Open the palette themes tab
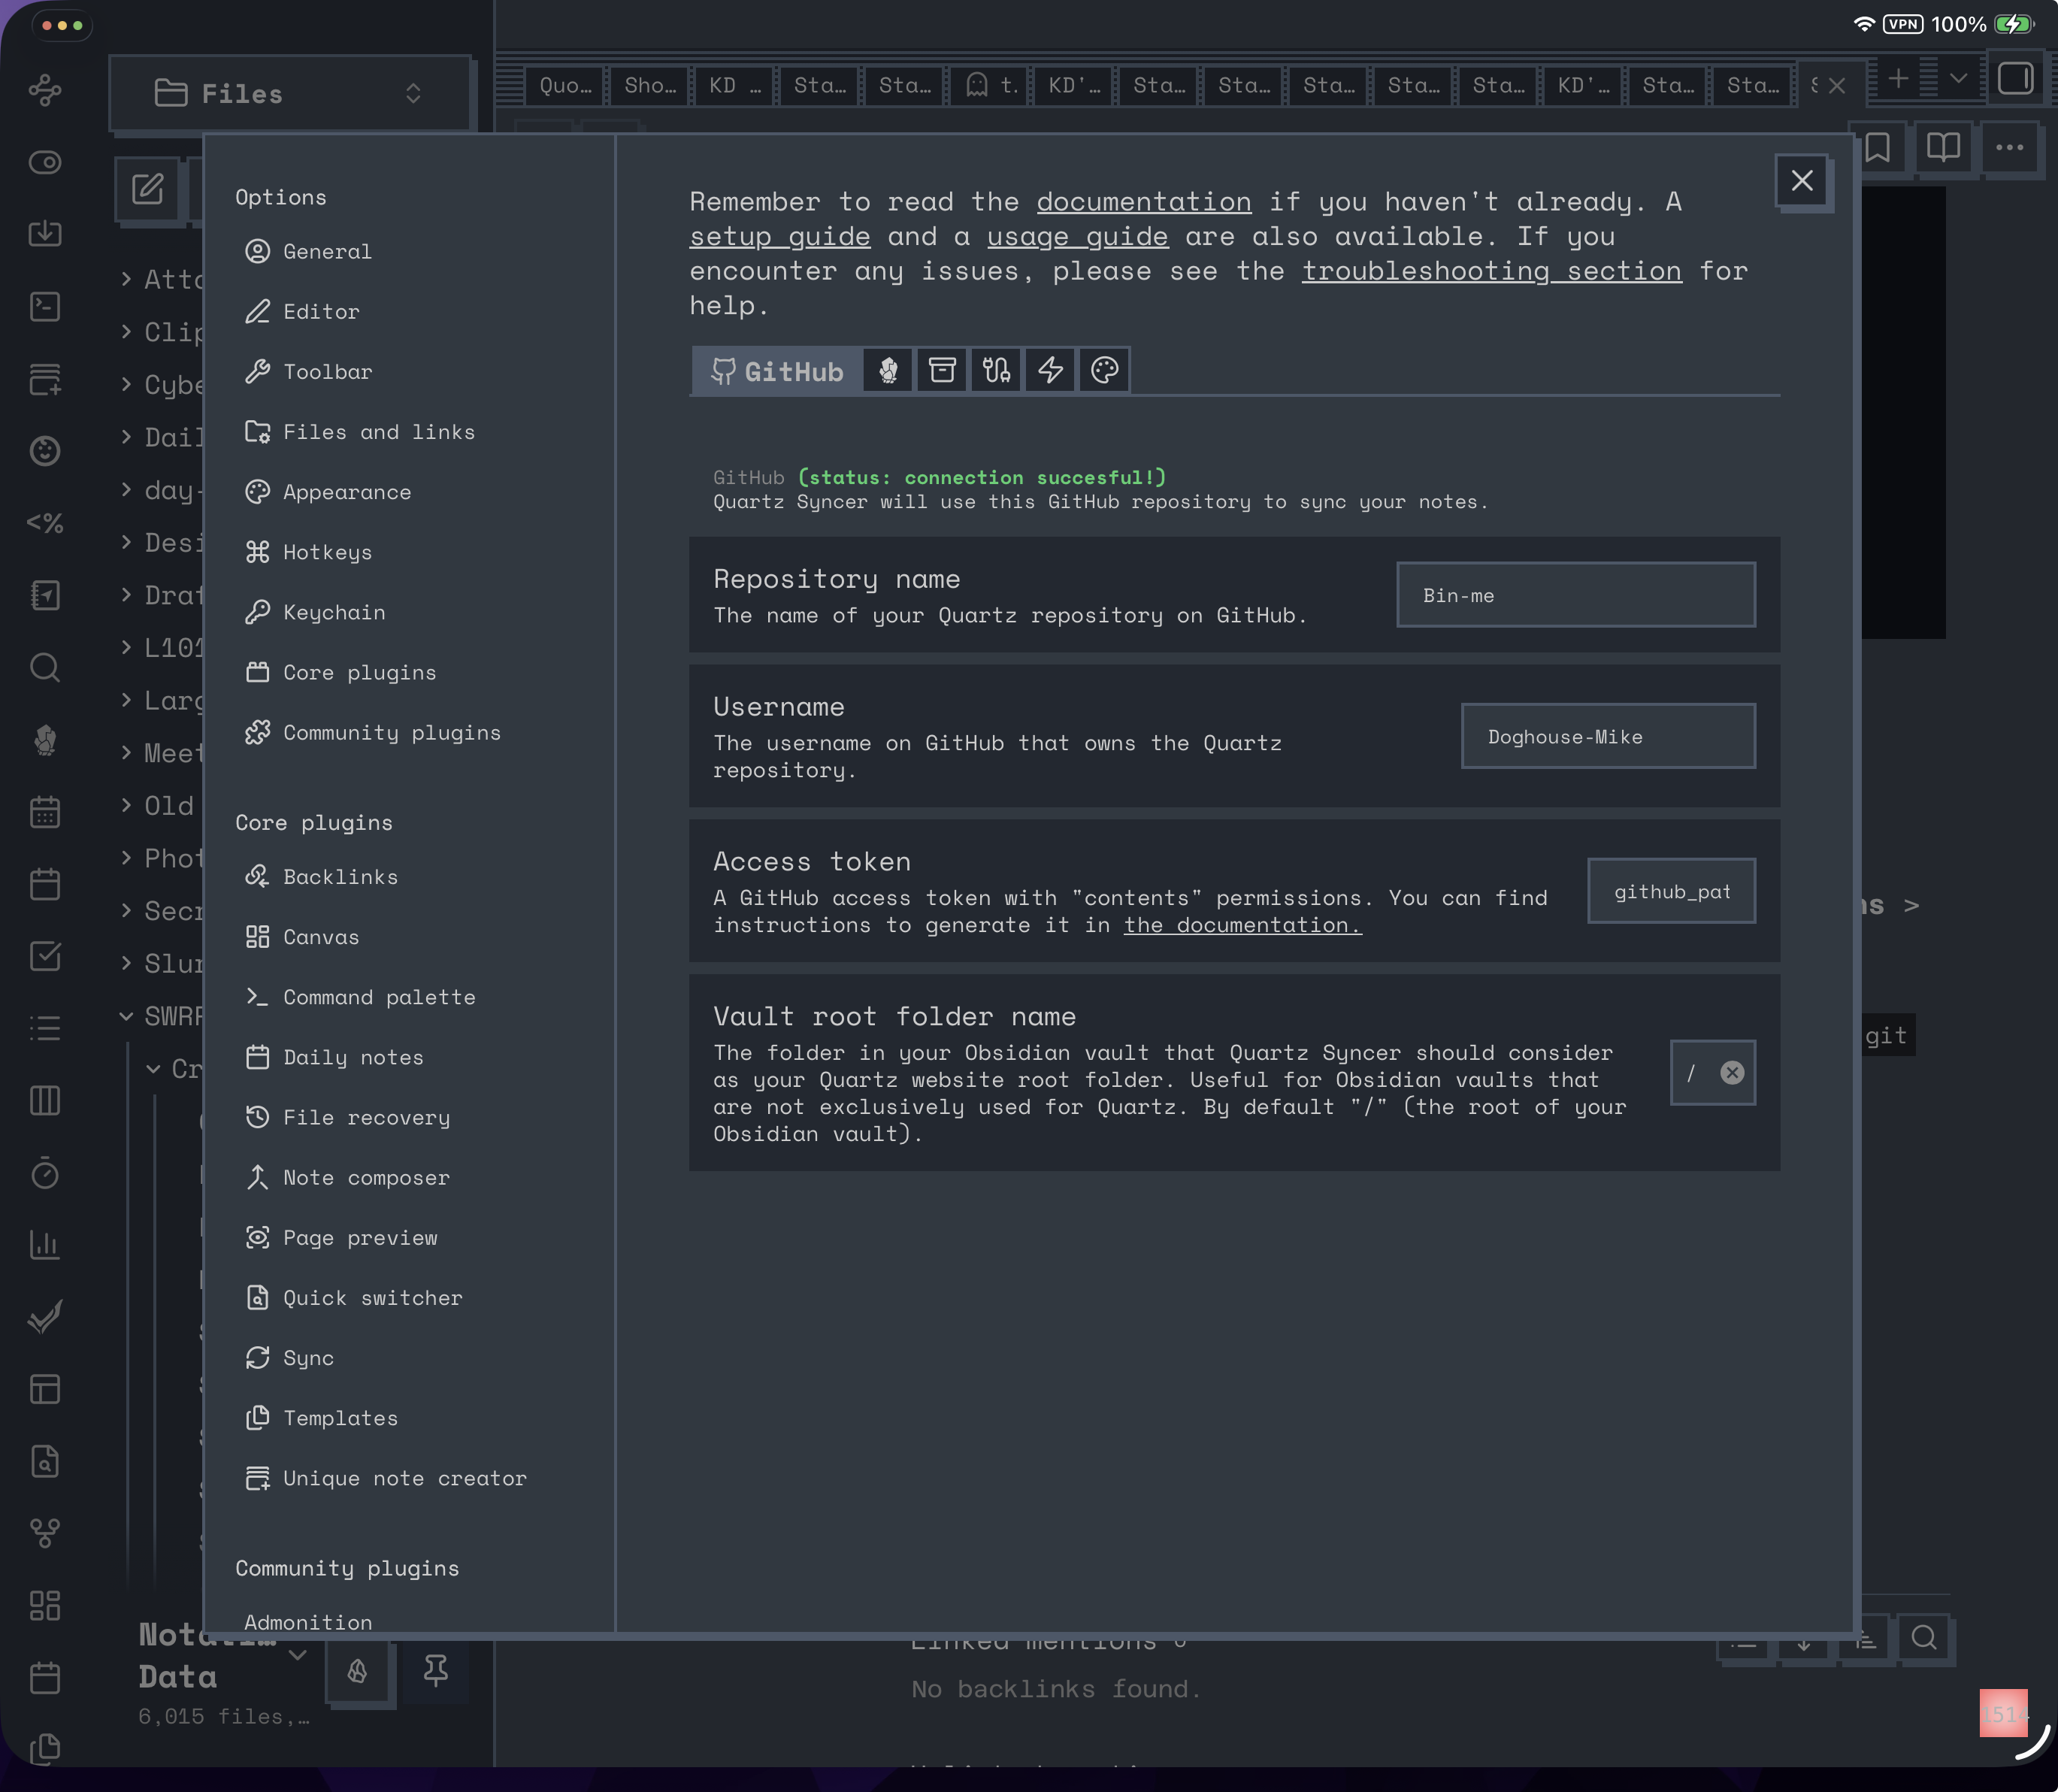Image resolution: width=2058 pixels, height=1792 pixels. tap(1104, 371)
